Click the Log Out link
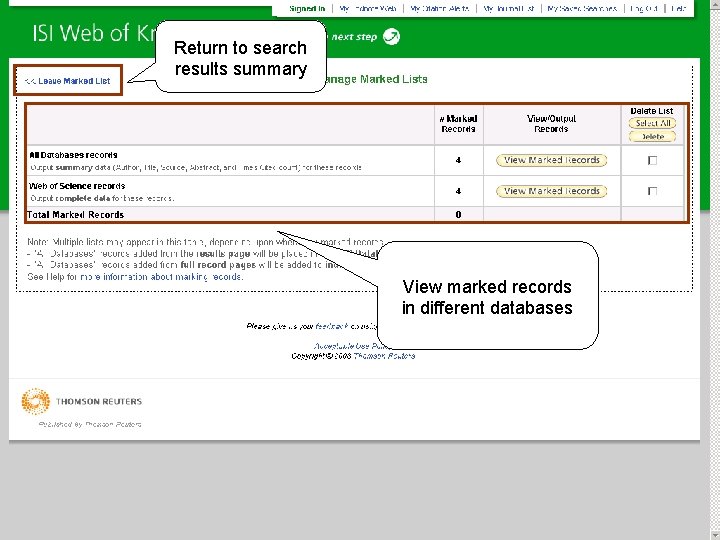The height and width of the screenshot is (540, 720). click(644, 8)
